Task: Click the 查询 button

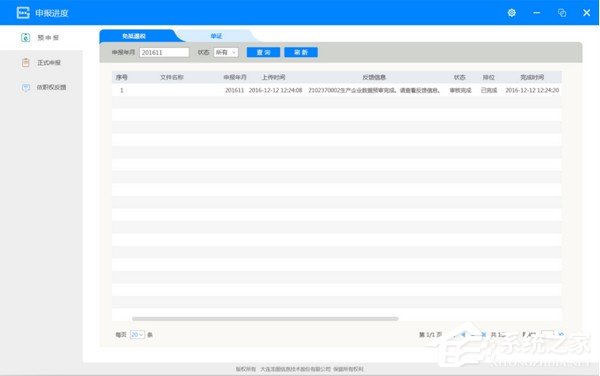Action: tap(263, 52)
